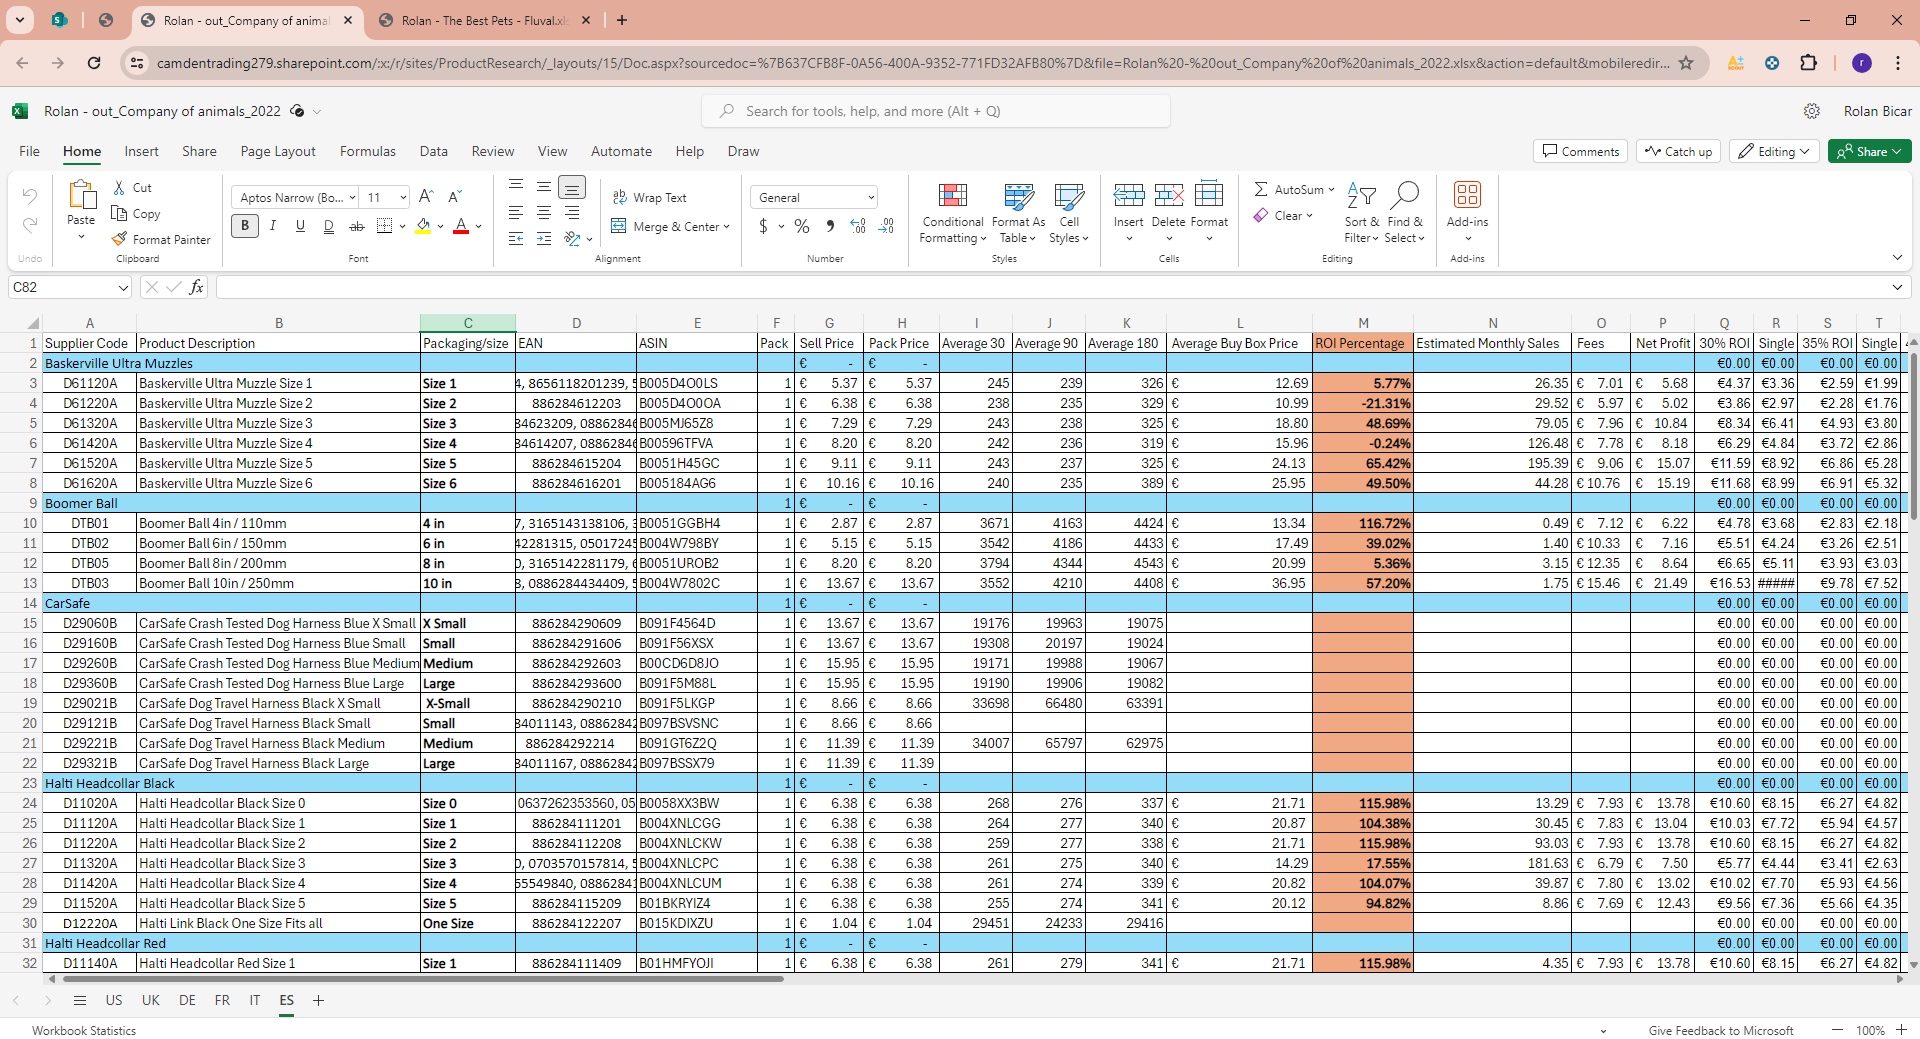Choose font color swatch
The height and width of the screenshot is (1039, 1920).
[x=461, y=227]
